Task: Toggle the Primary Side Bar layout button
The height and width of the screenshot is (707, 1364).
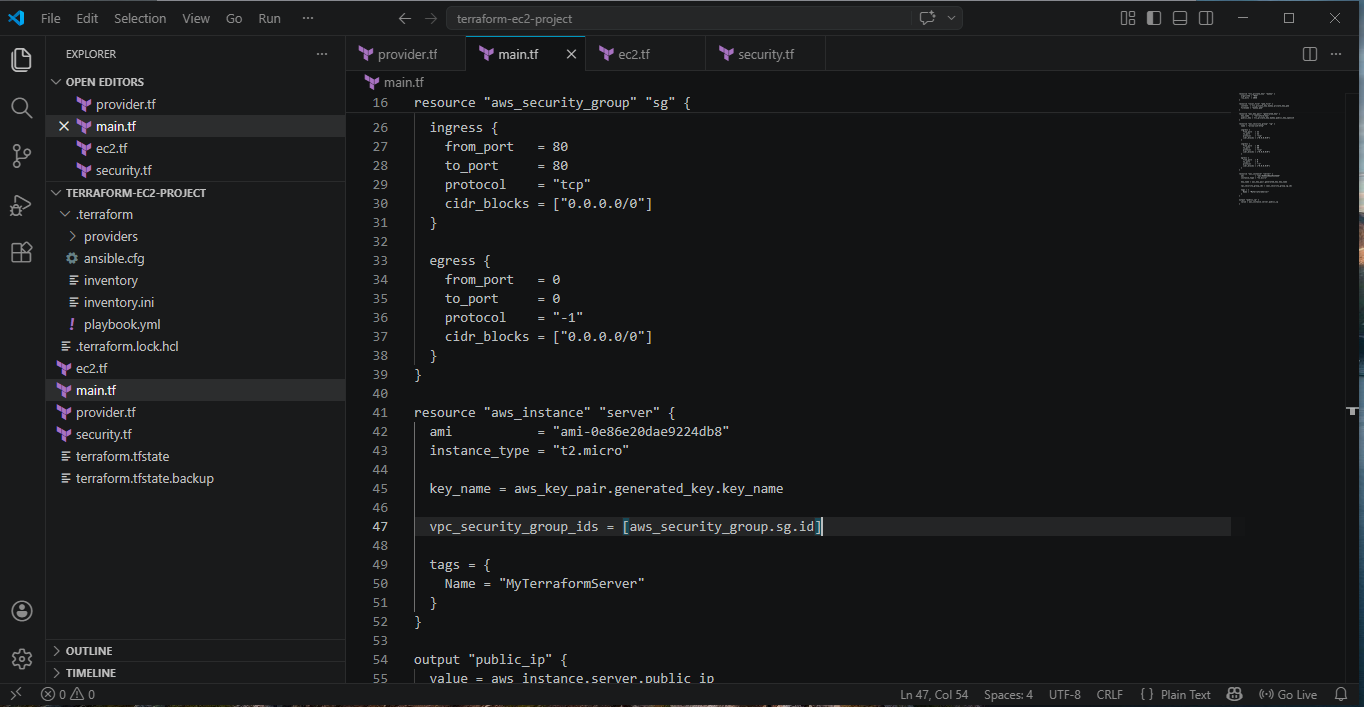Action: [x=1154, y=18]
